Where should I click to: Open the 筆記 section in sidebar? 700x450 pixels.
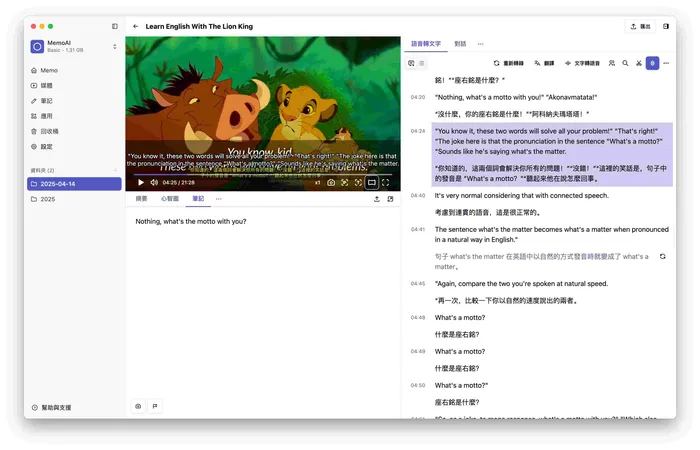(x=74, y=101)
